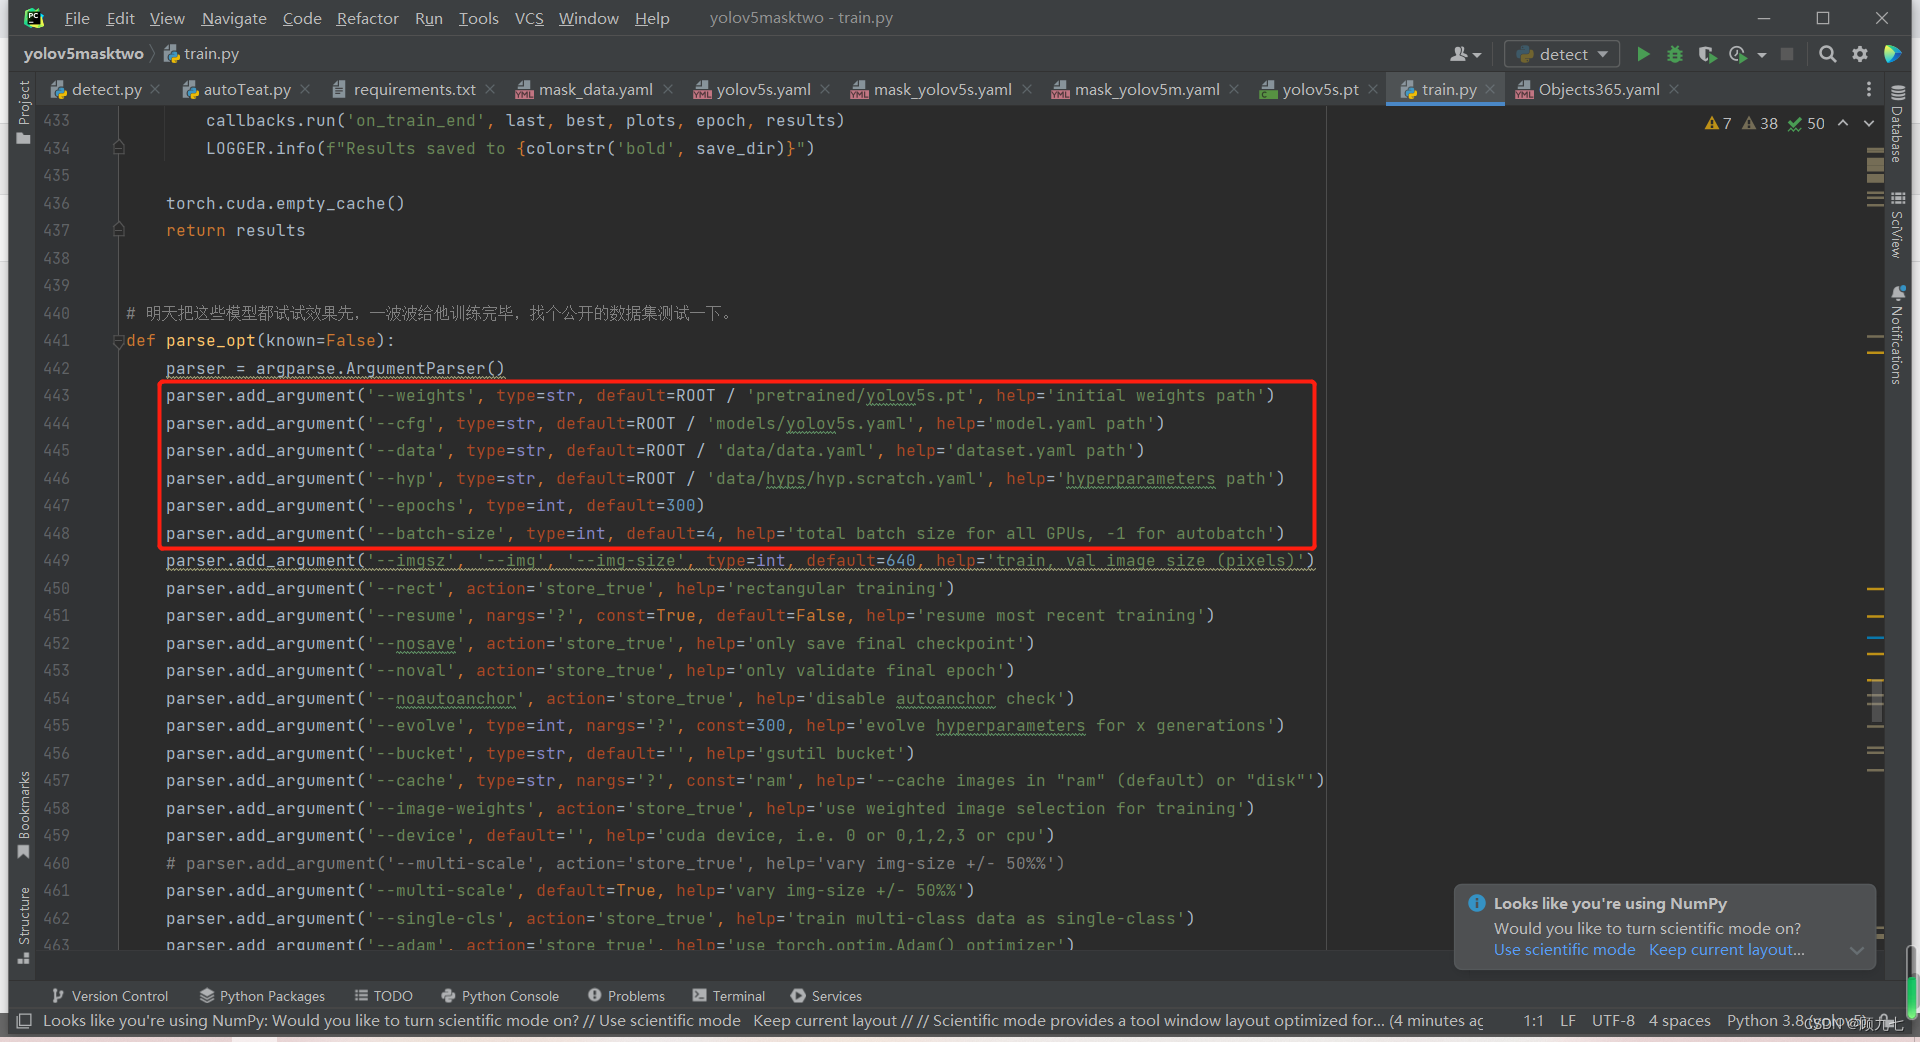Open the Problems tool window

tap(626, 996)
